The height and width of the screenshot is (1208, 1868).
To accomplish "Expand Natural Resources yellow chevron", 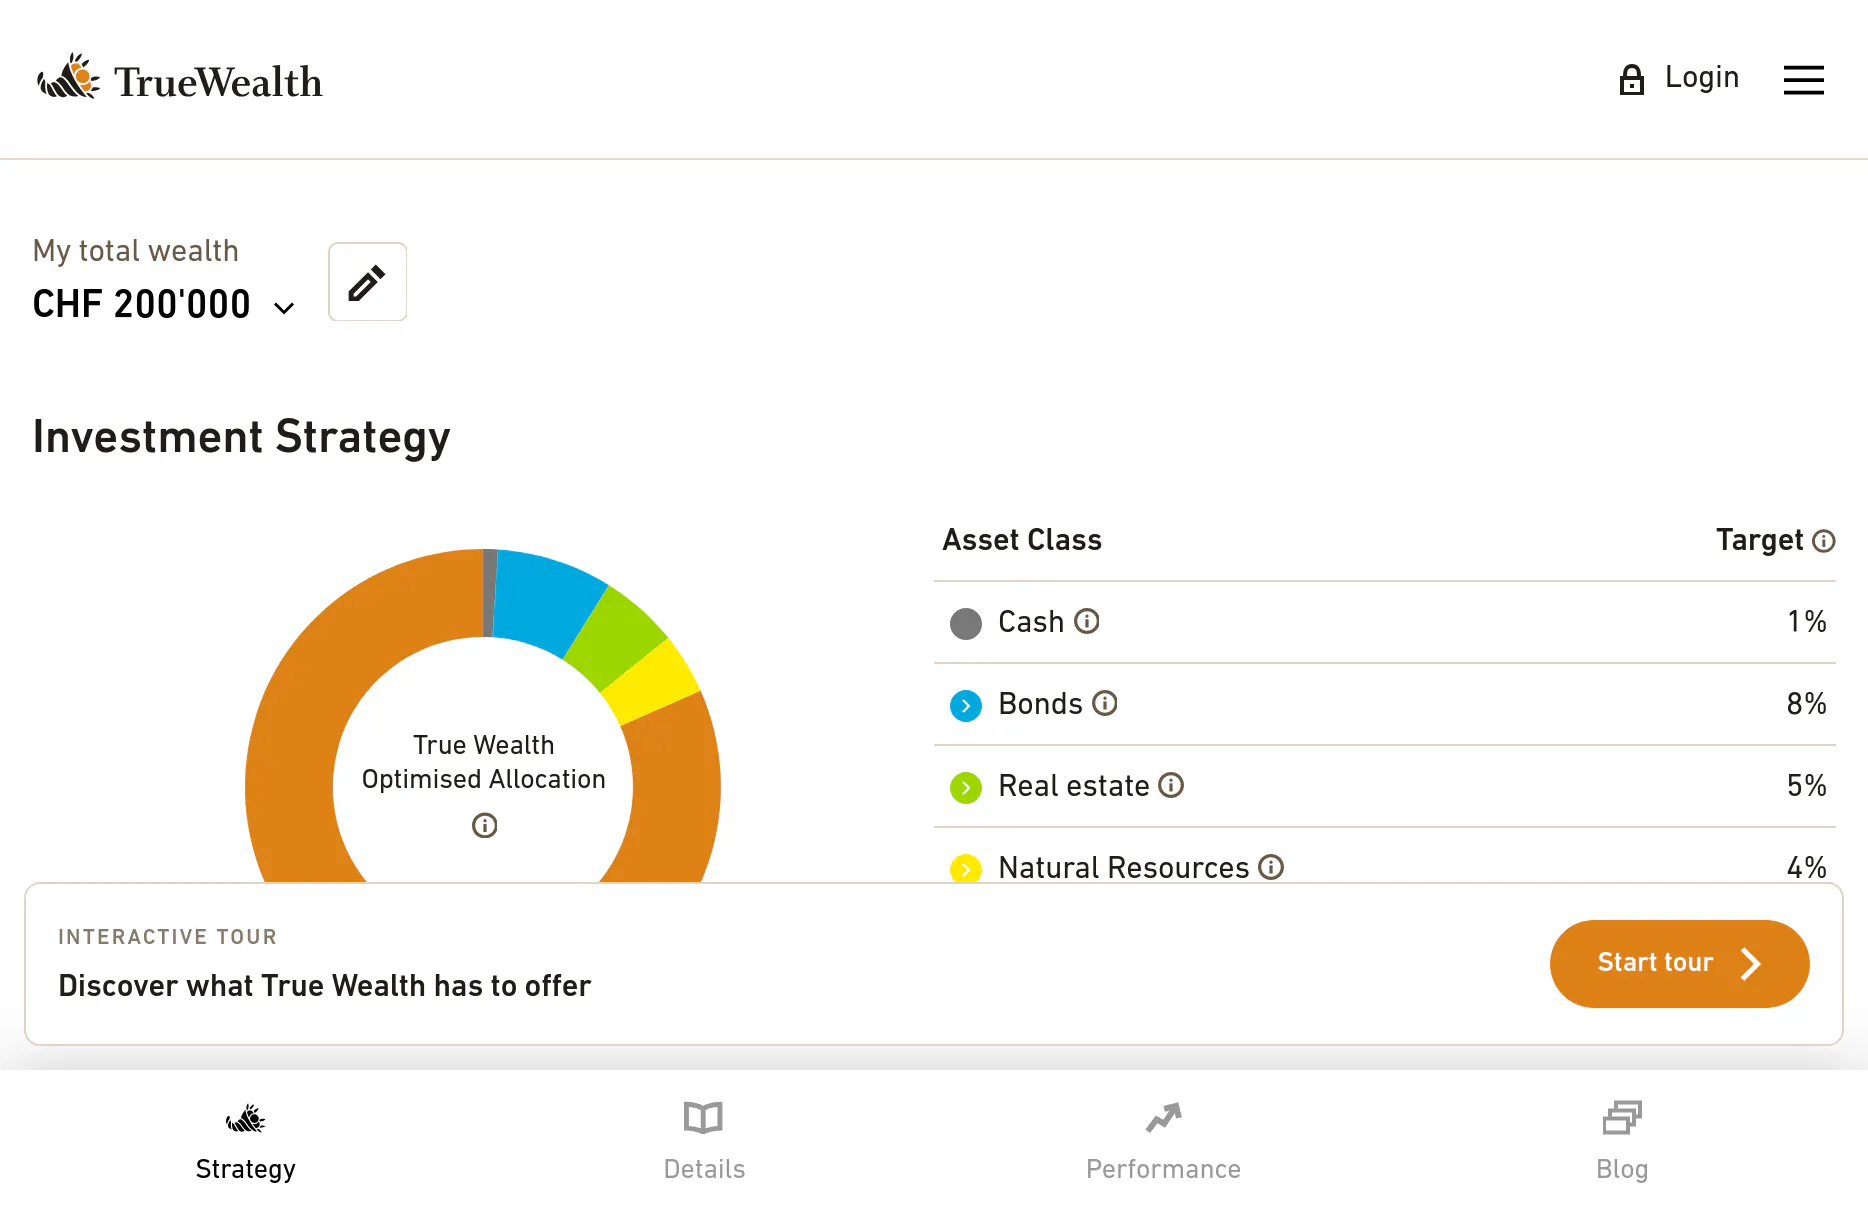I will click(966, 868).
